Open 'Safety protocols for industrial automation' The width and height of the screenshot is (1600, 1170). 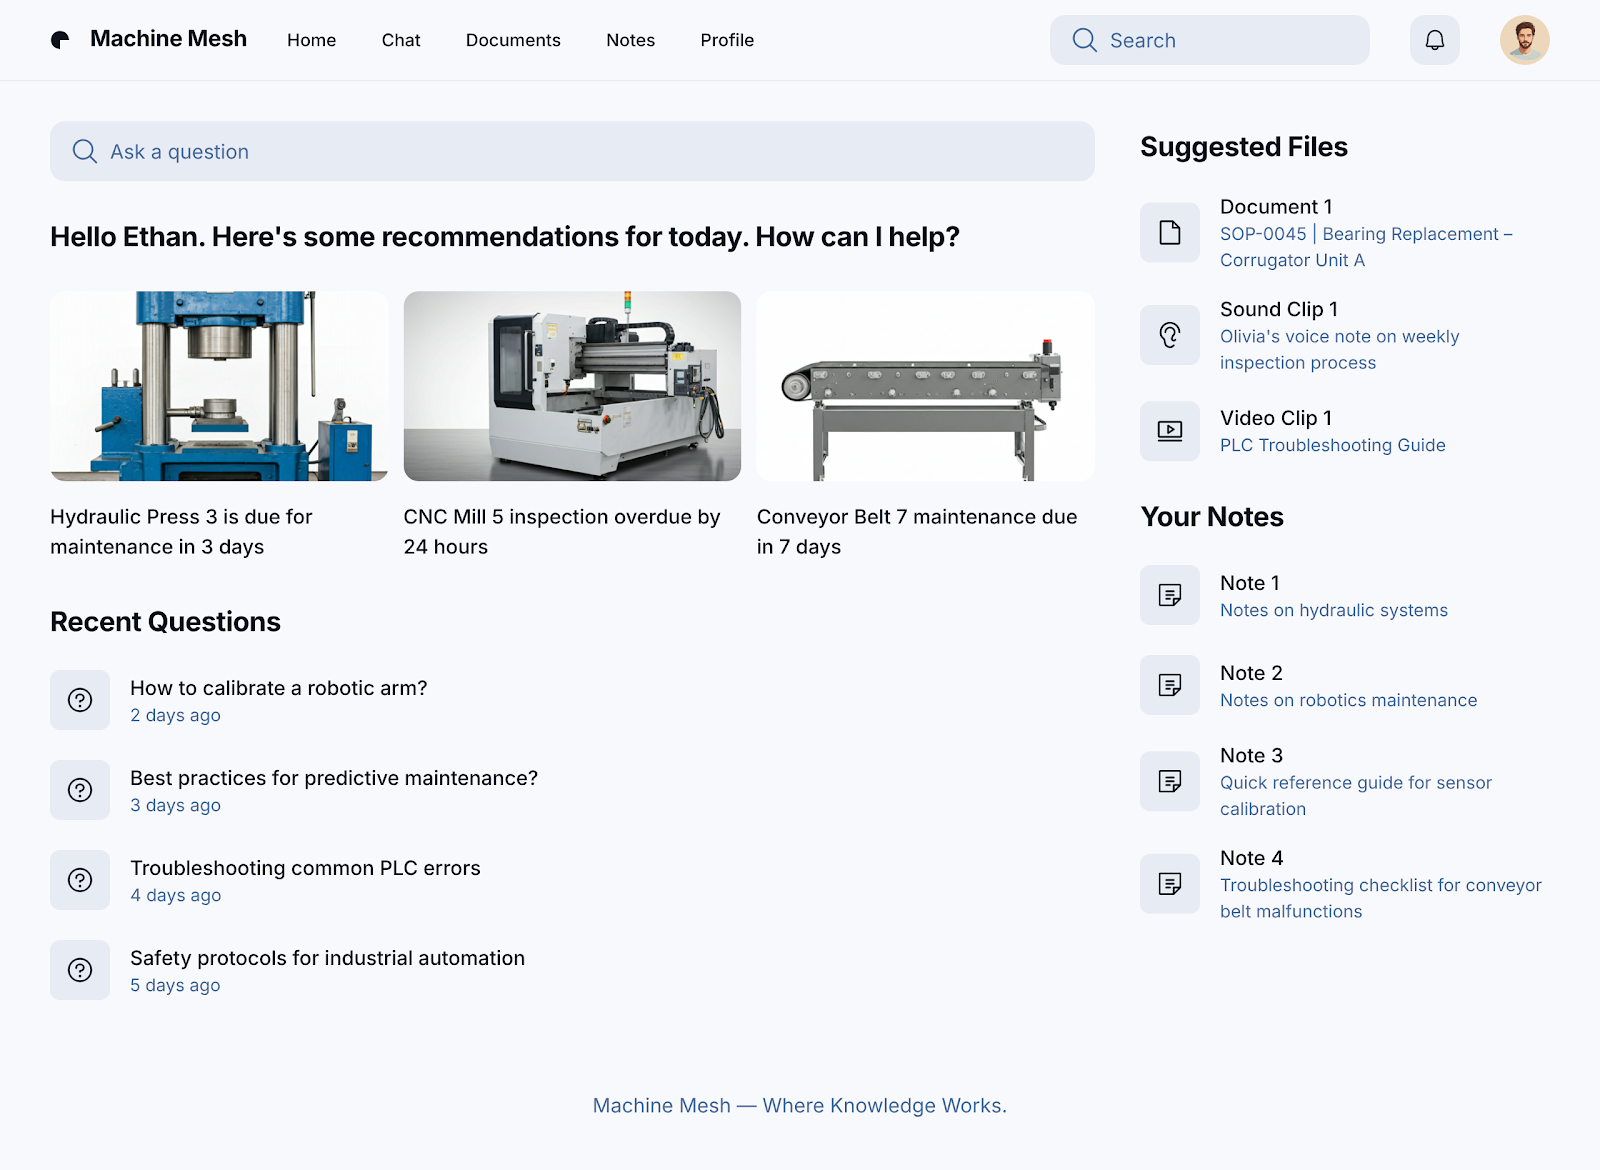[x=327, y=958]
